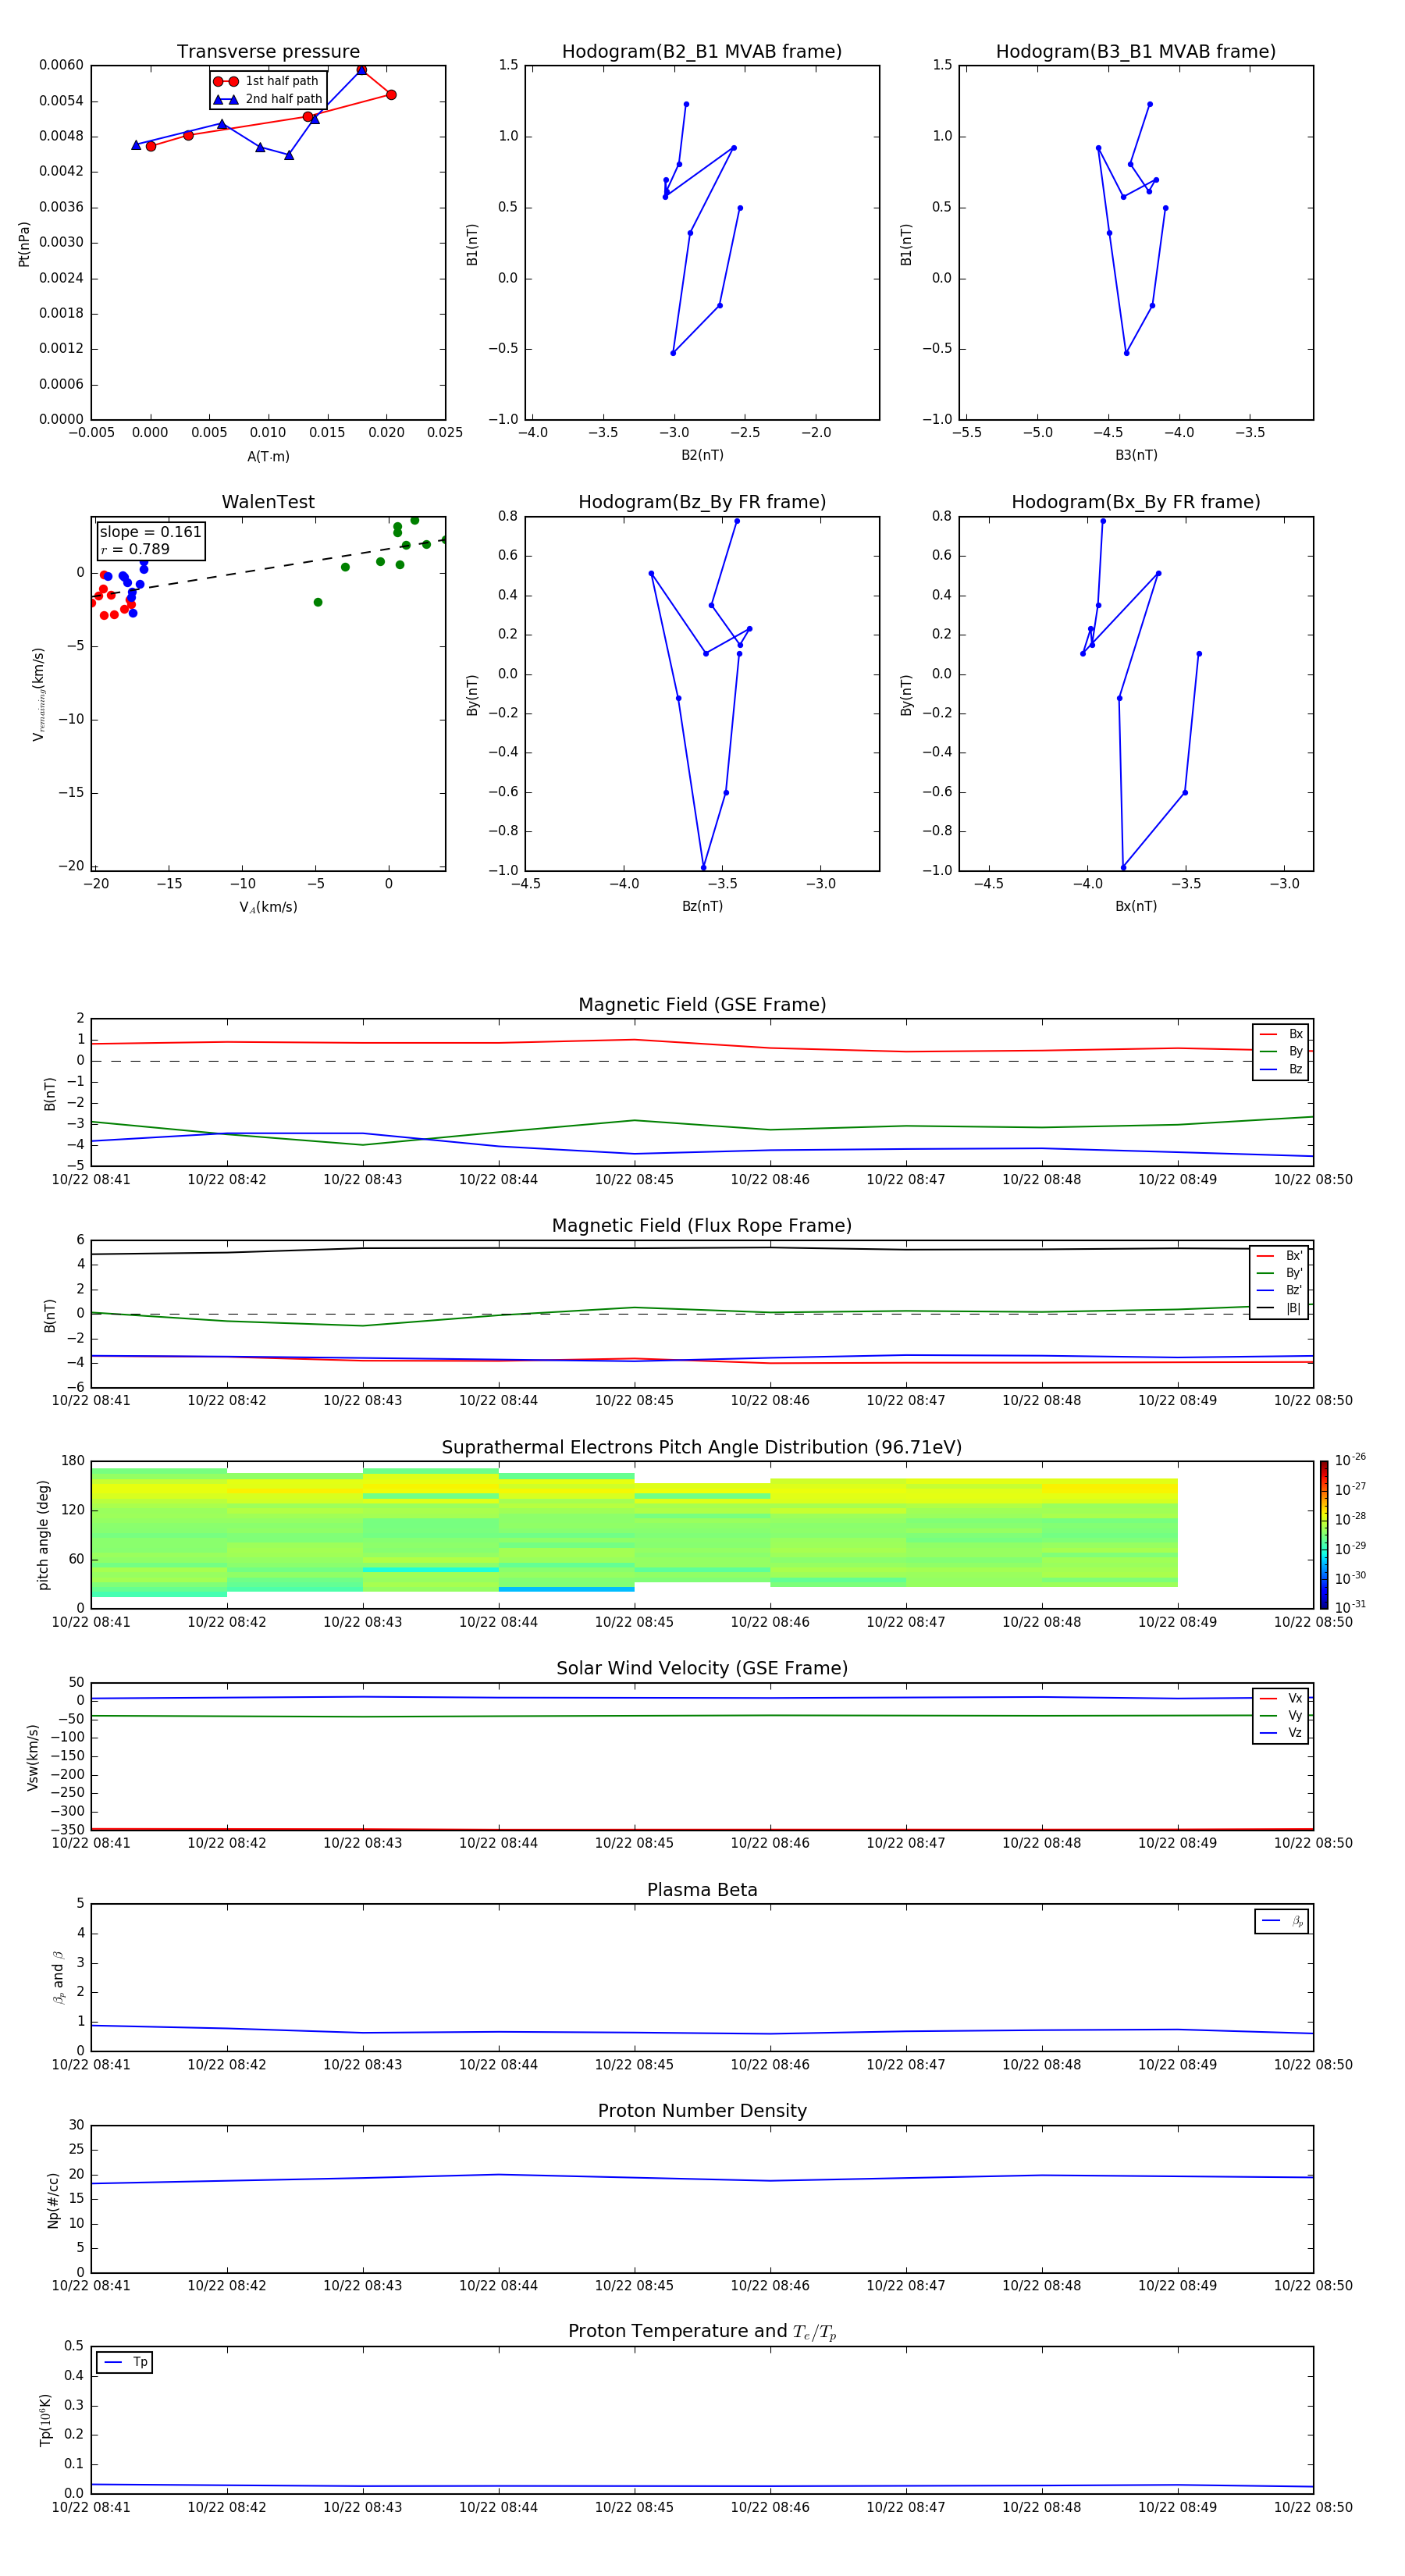Click the Vy legend entry in Solar Wind plot
This screenshot has width=1405, height=2576.
tap(1281, 1715)
